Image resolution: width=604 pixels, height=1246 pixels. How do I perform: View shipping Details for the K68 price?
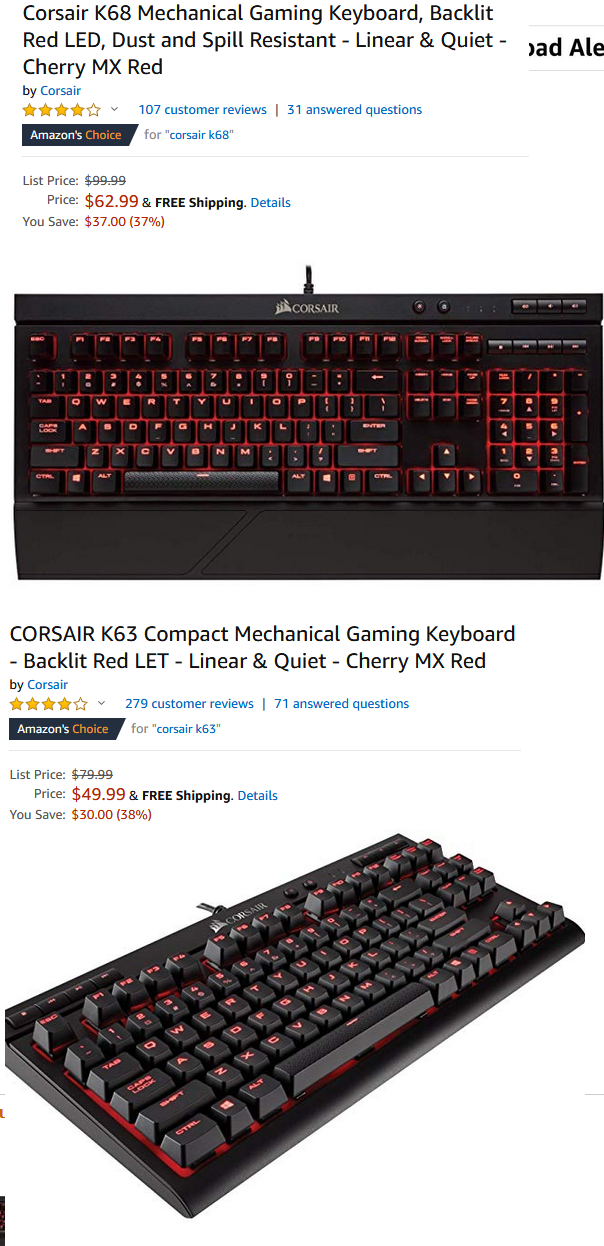(x=270, y=203)
